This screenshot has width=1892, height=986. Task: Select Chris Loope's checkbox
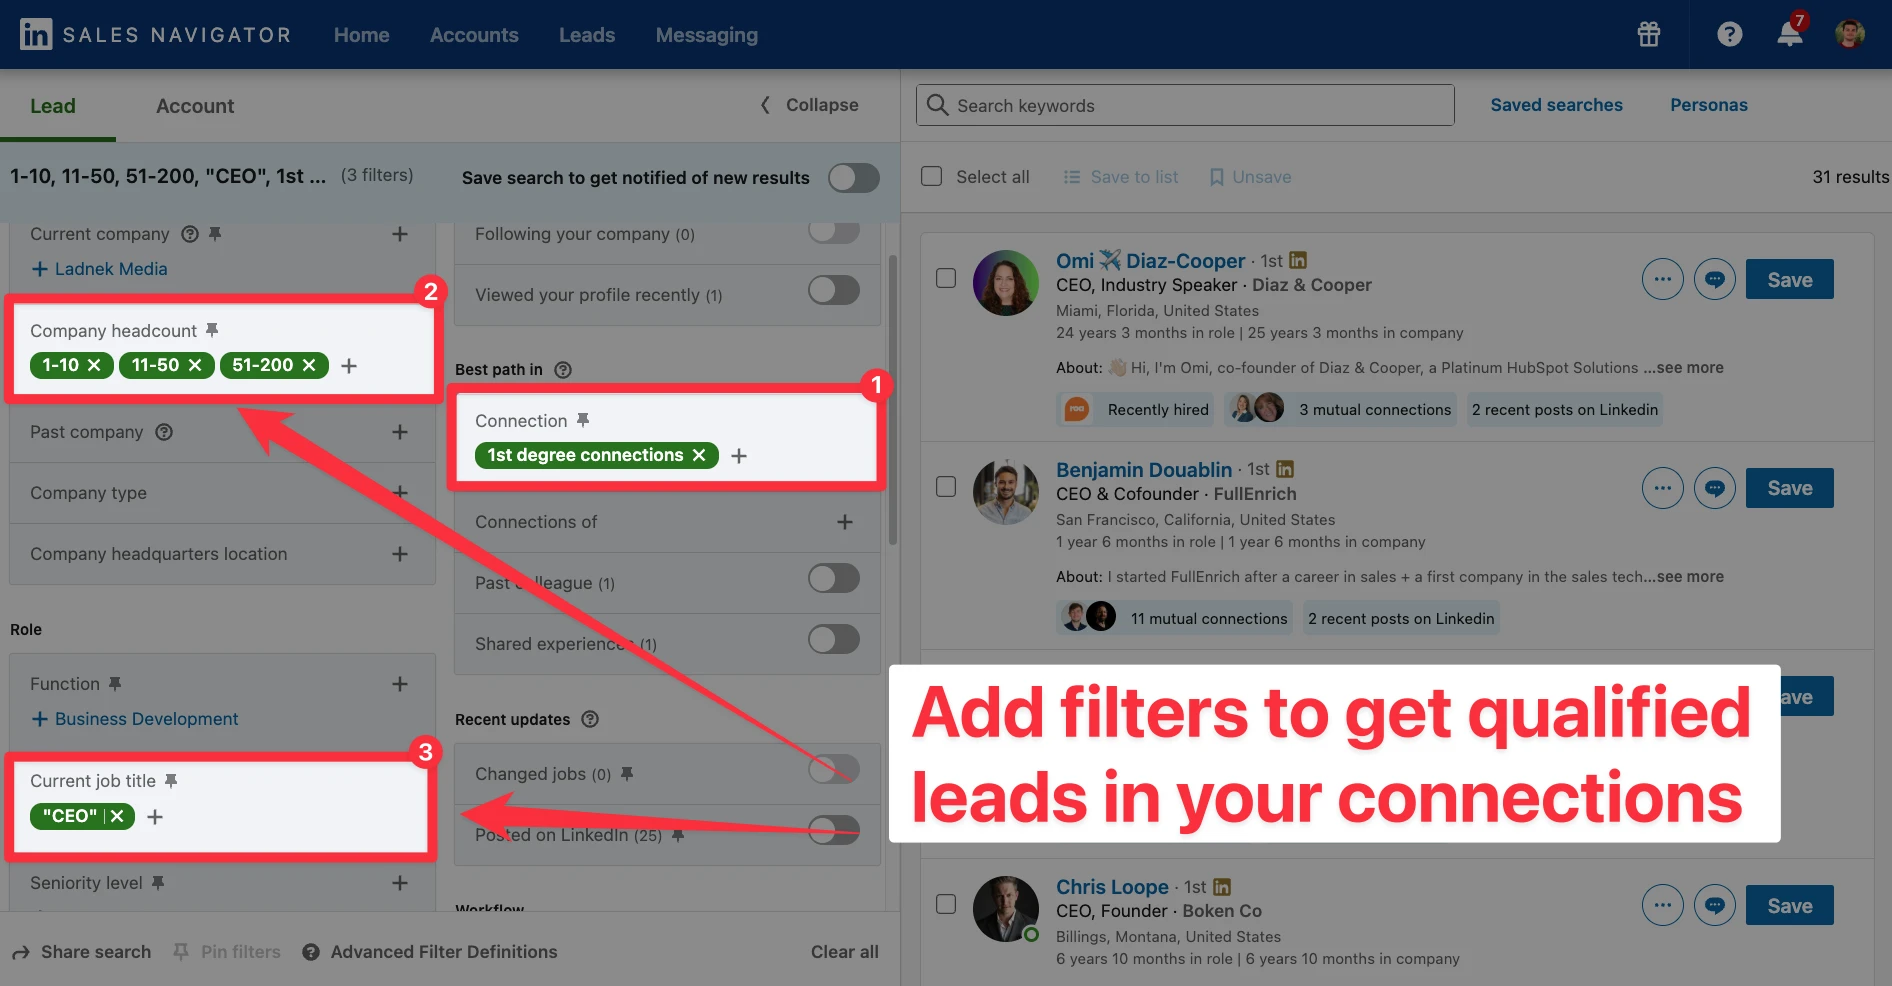946,904
